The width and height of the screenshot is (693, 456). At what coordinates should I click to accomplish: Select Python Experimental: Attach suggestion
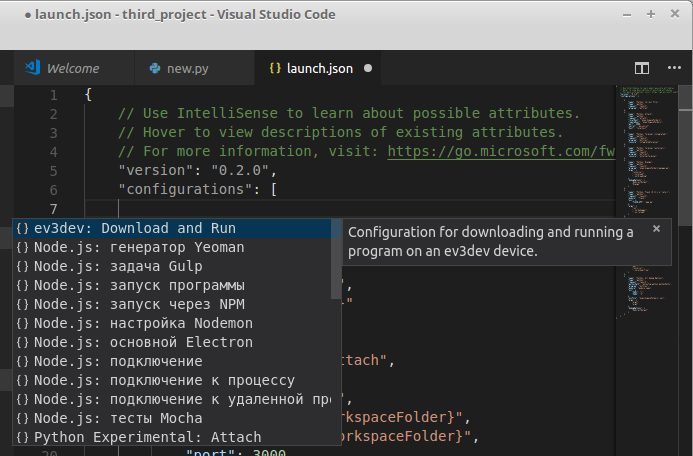(x=147, y=438)
